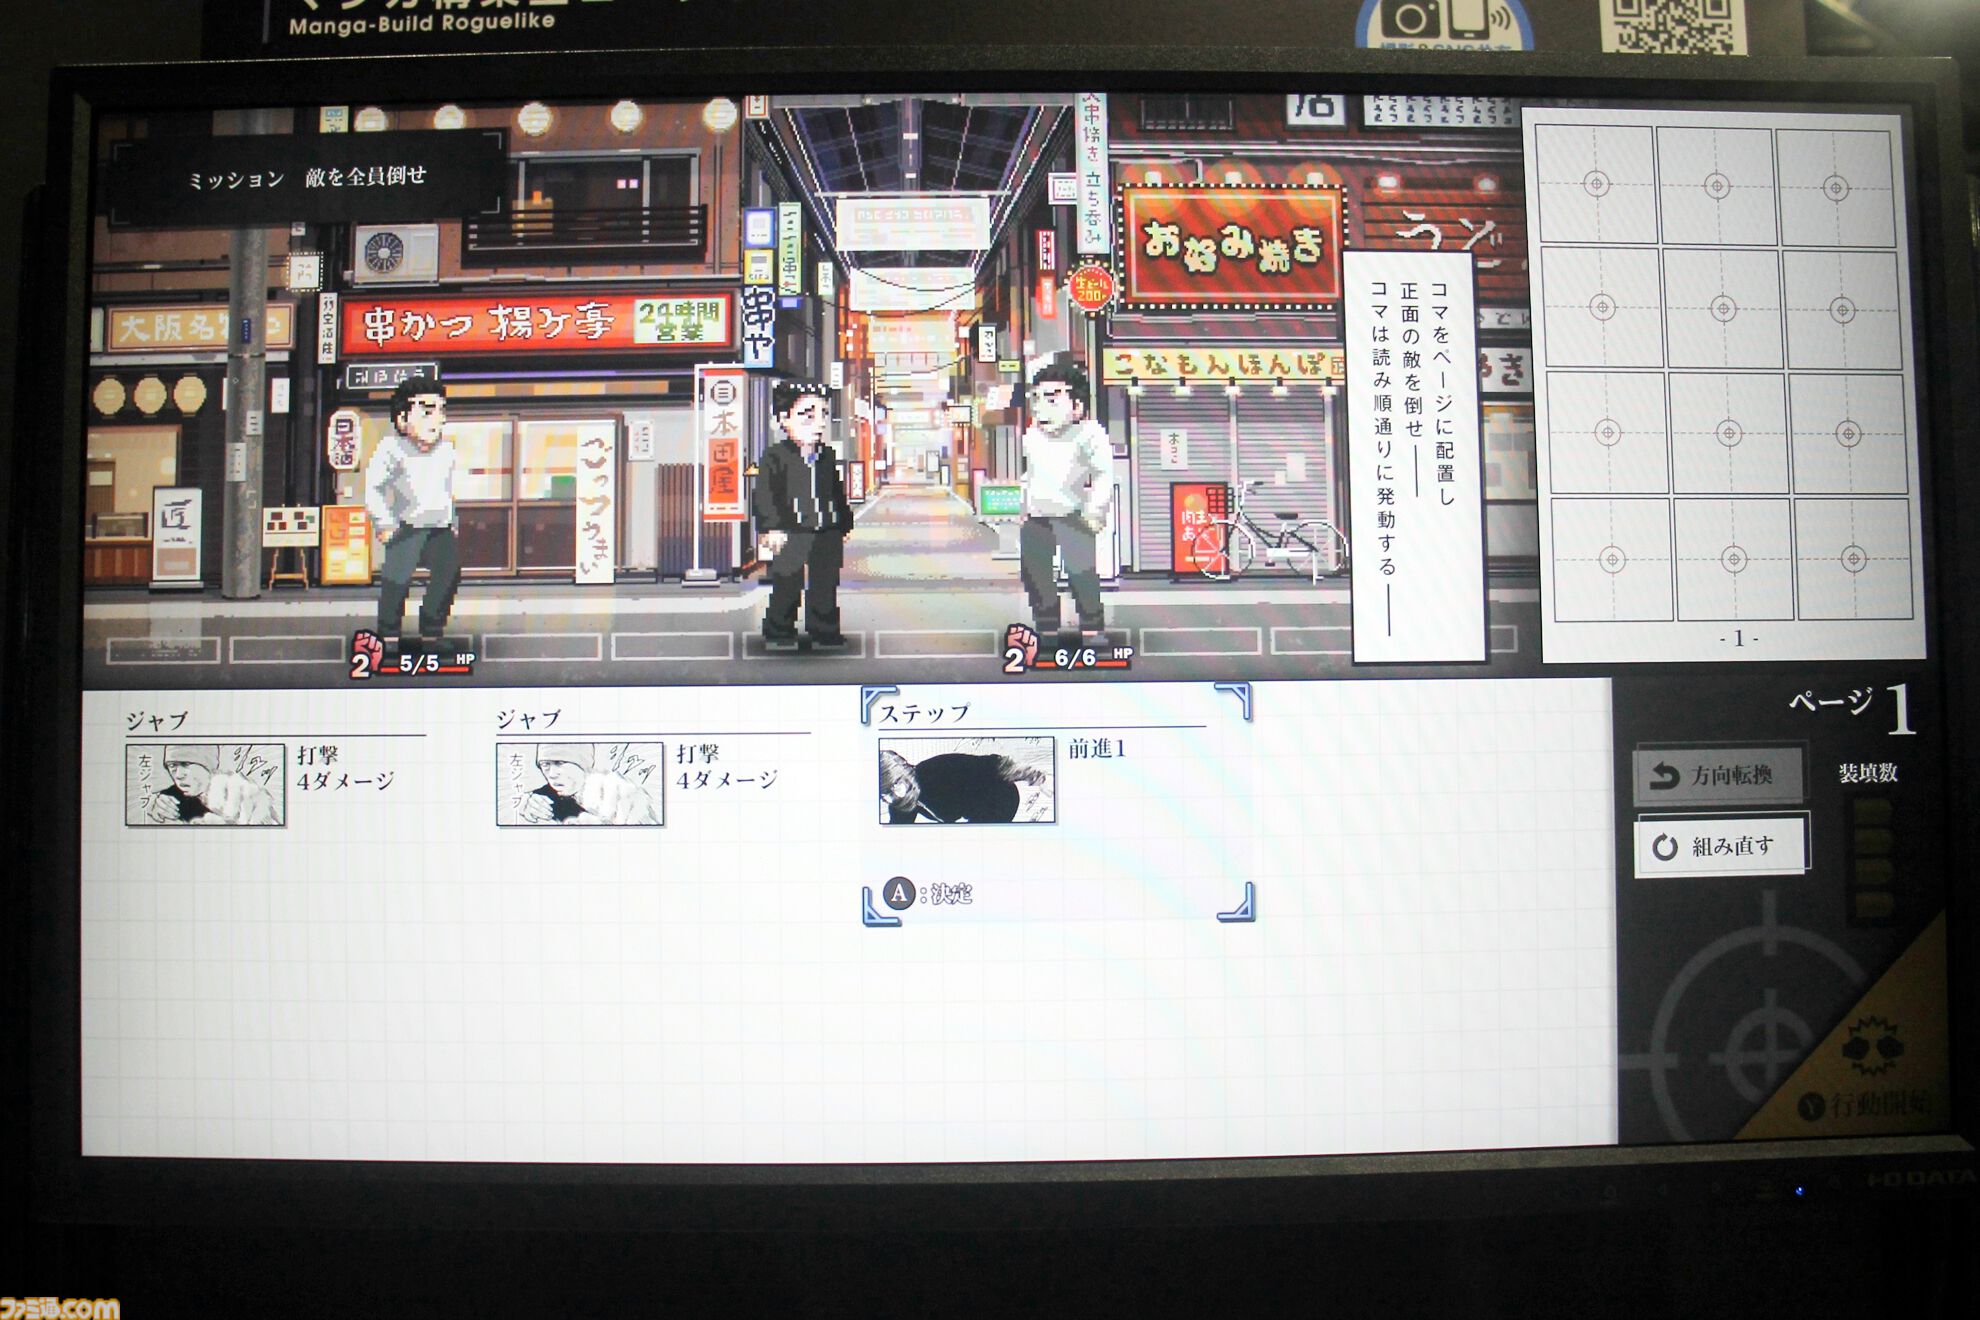Click the Manga-Build Roguelike sign text
This screenshot has width=1980, height=1320.
421,22
